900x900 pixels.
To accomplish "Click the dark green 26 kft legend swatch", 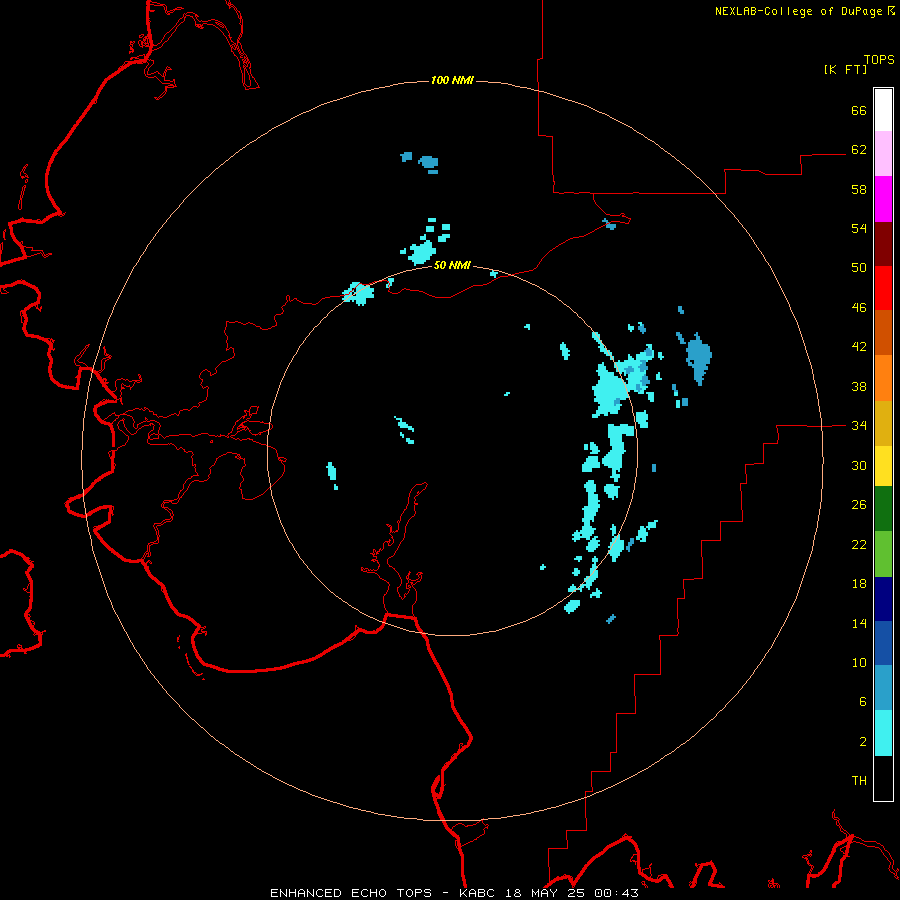I will 883,509.
